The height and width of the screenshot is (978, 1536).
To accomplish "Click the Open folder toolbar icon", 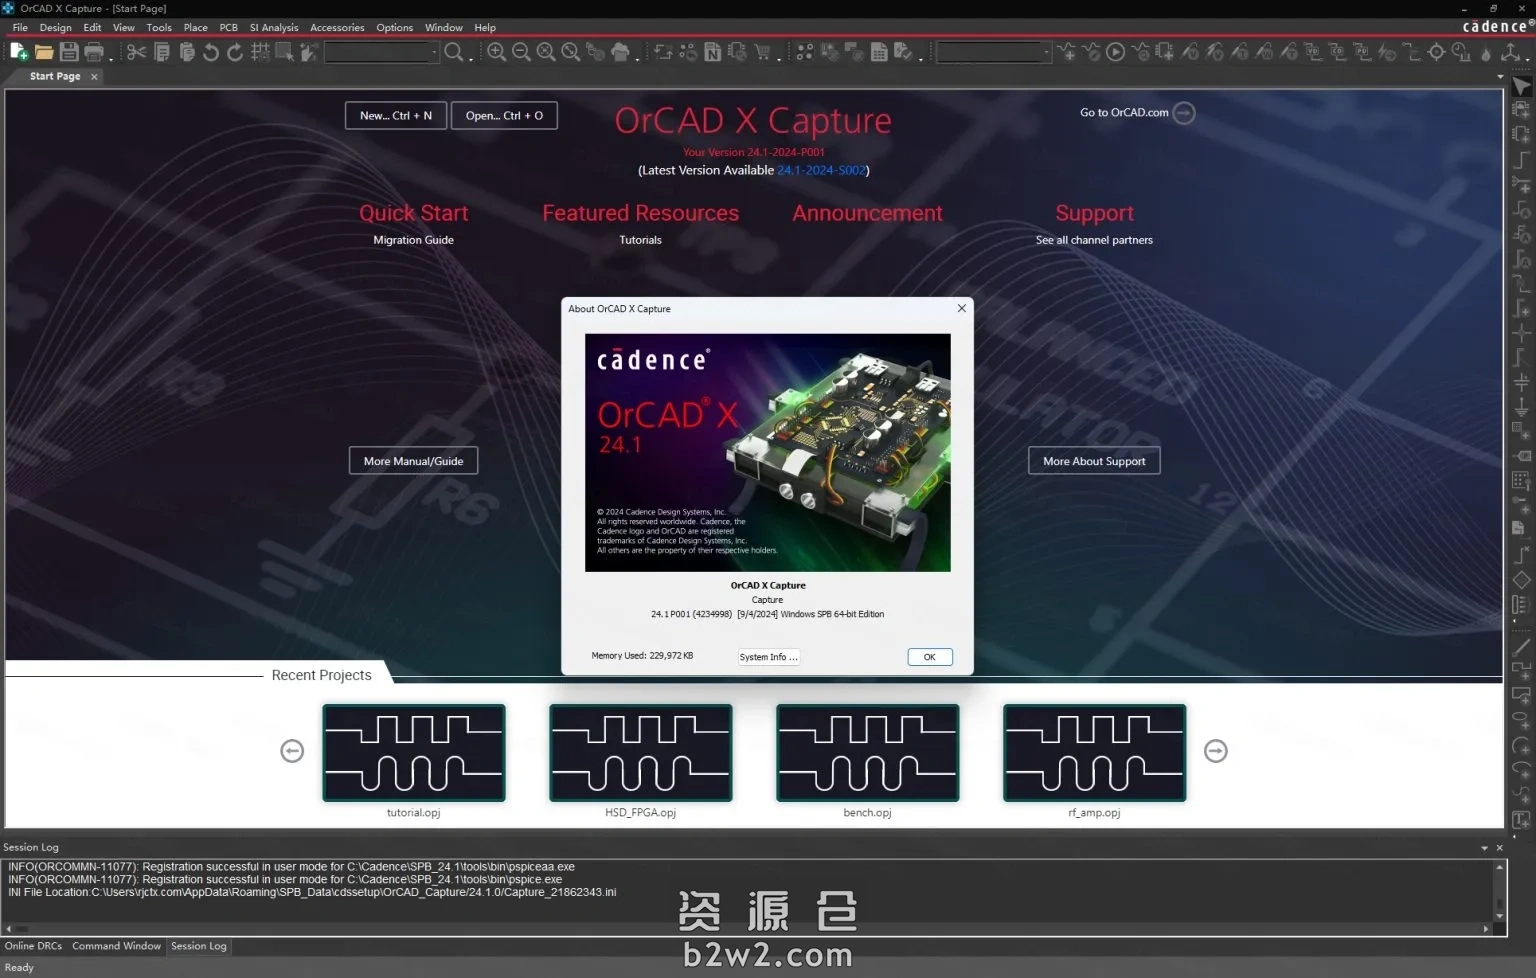I will click(x=44, y=52).
